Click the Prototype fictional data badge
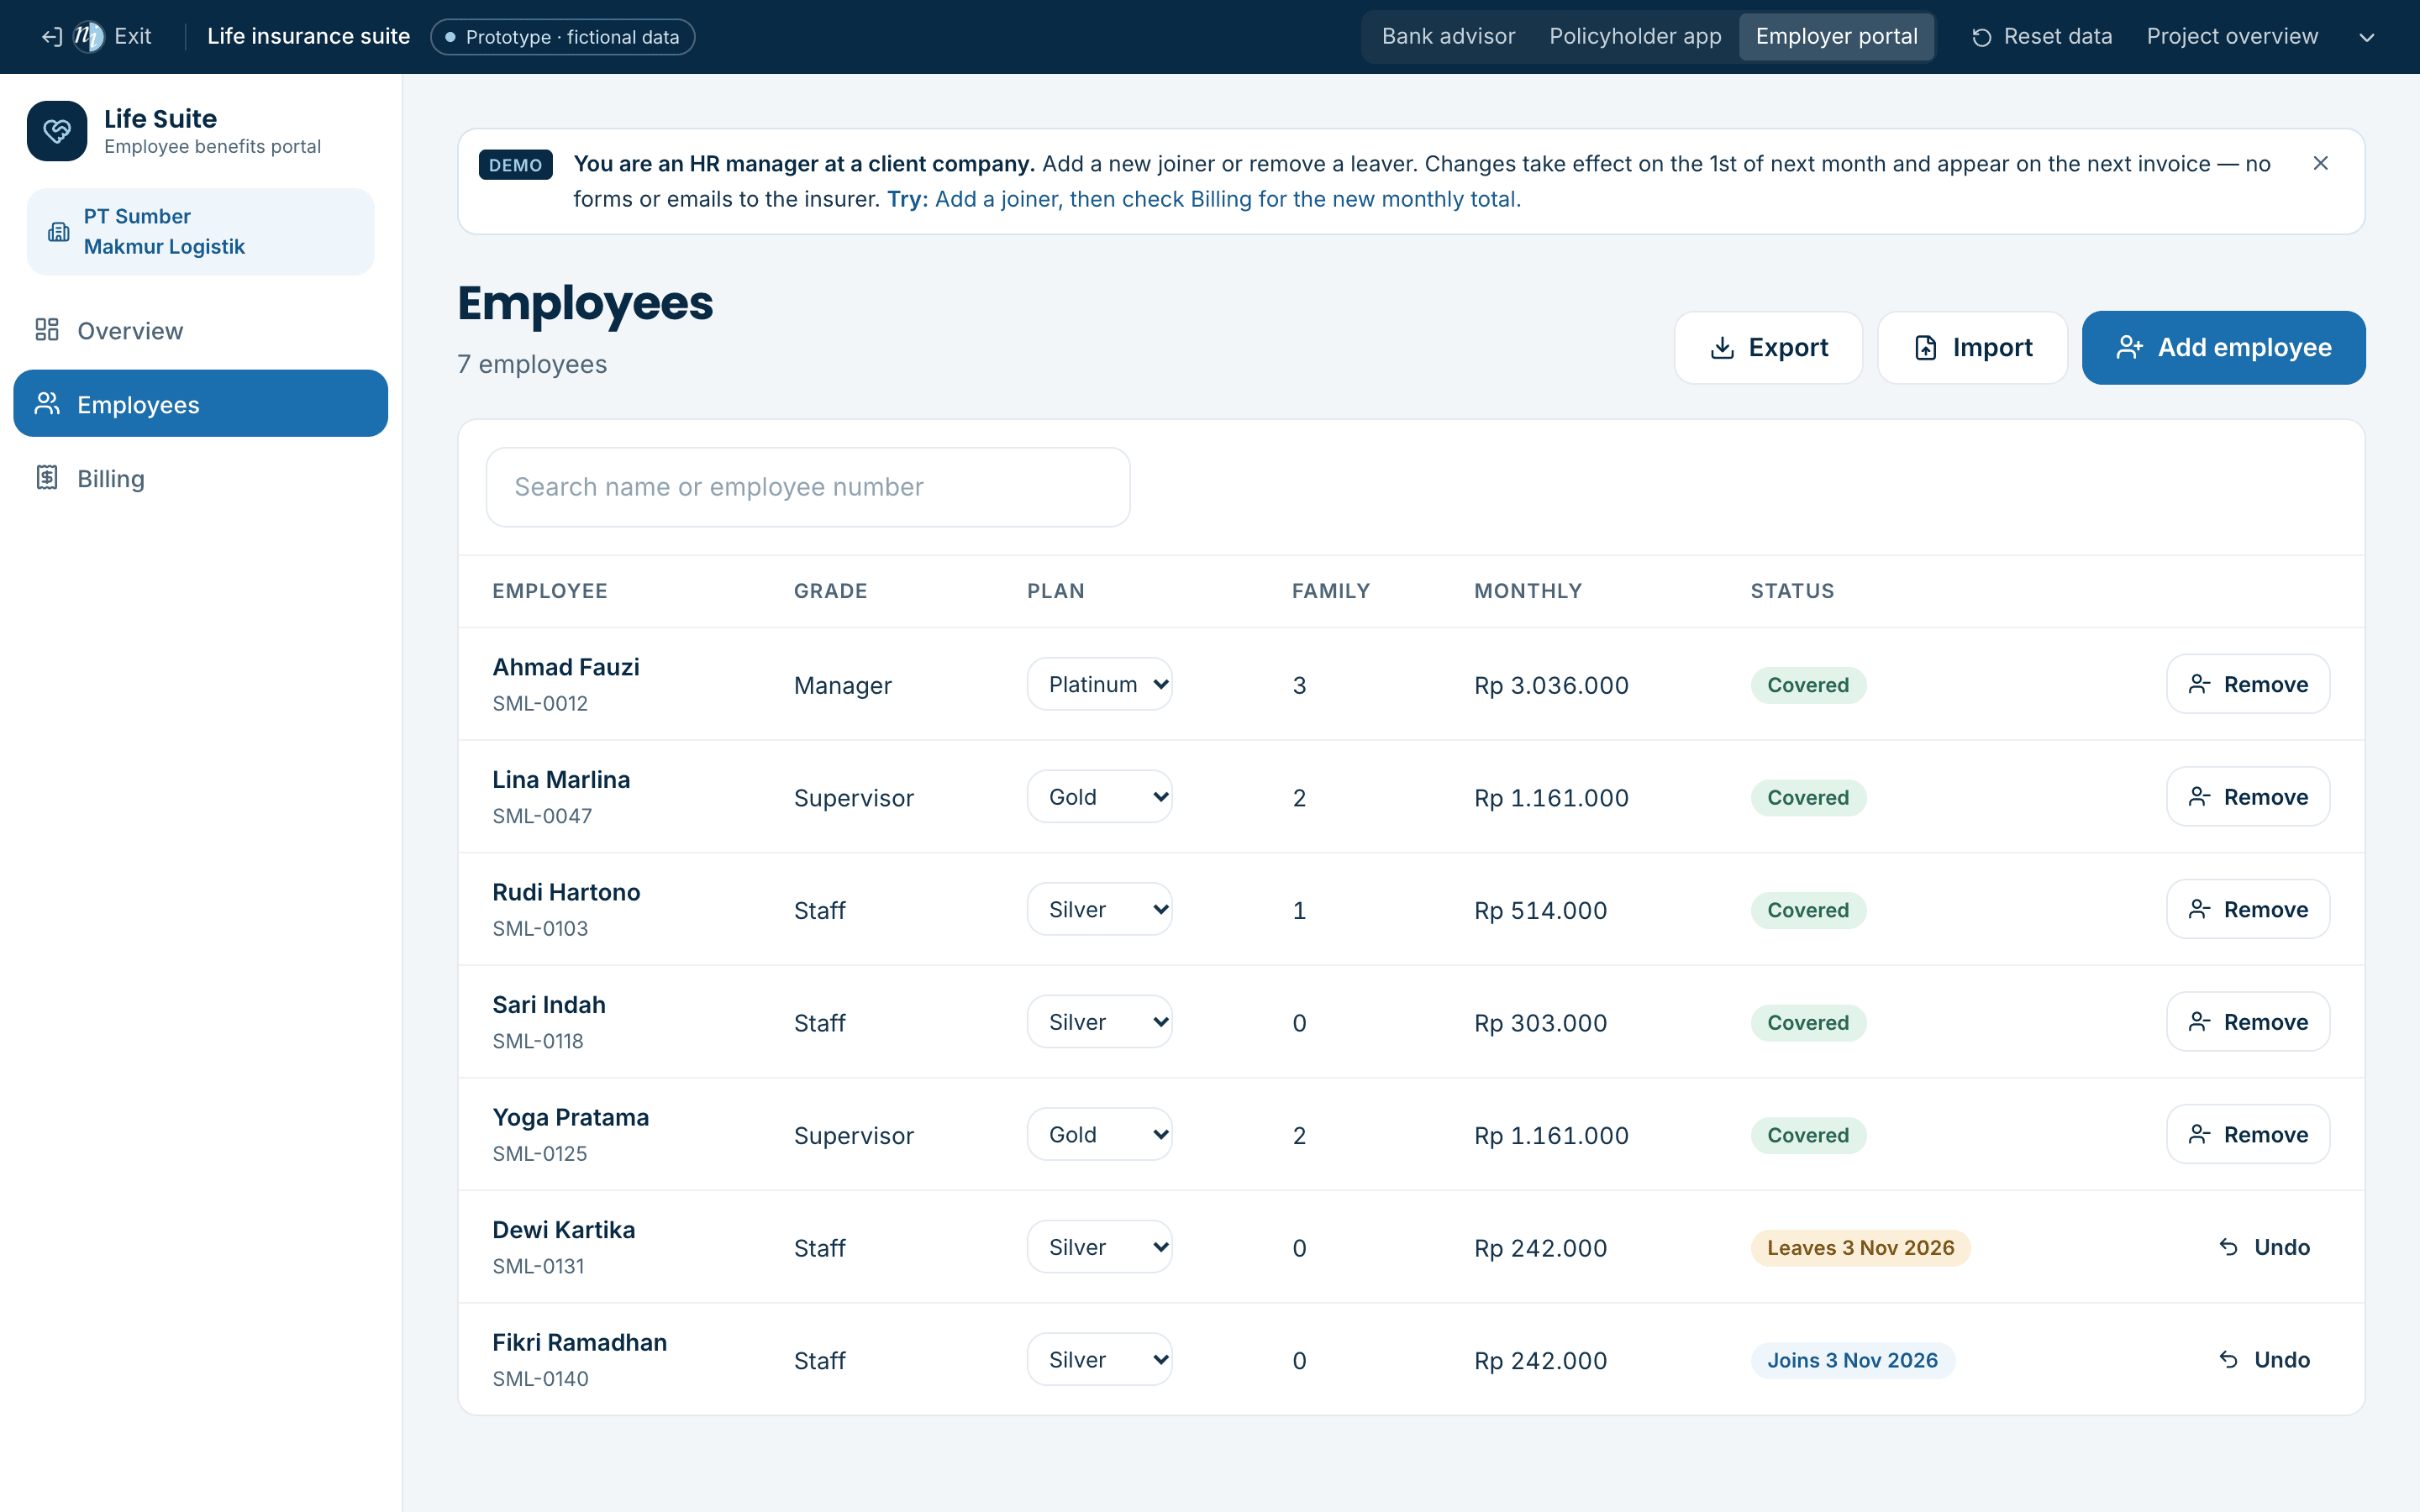This screenshot has width=2420, height=1512. [562, 37]
